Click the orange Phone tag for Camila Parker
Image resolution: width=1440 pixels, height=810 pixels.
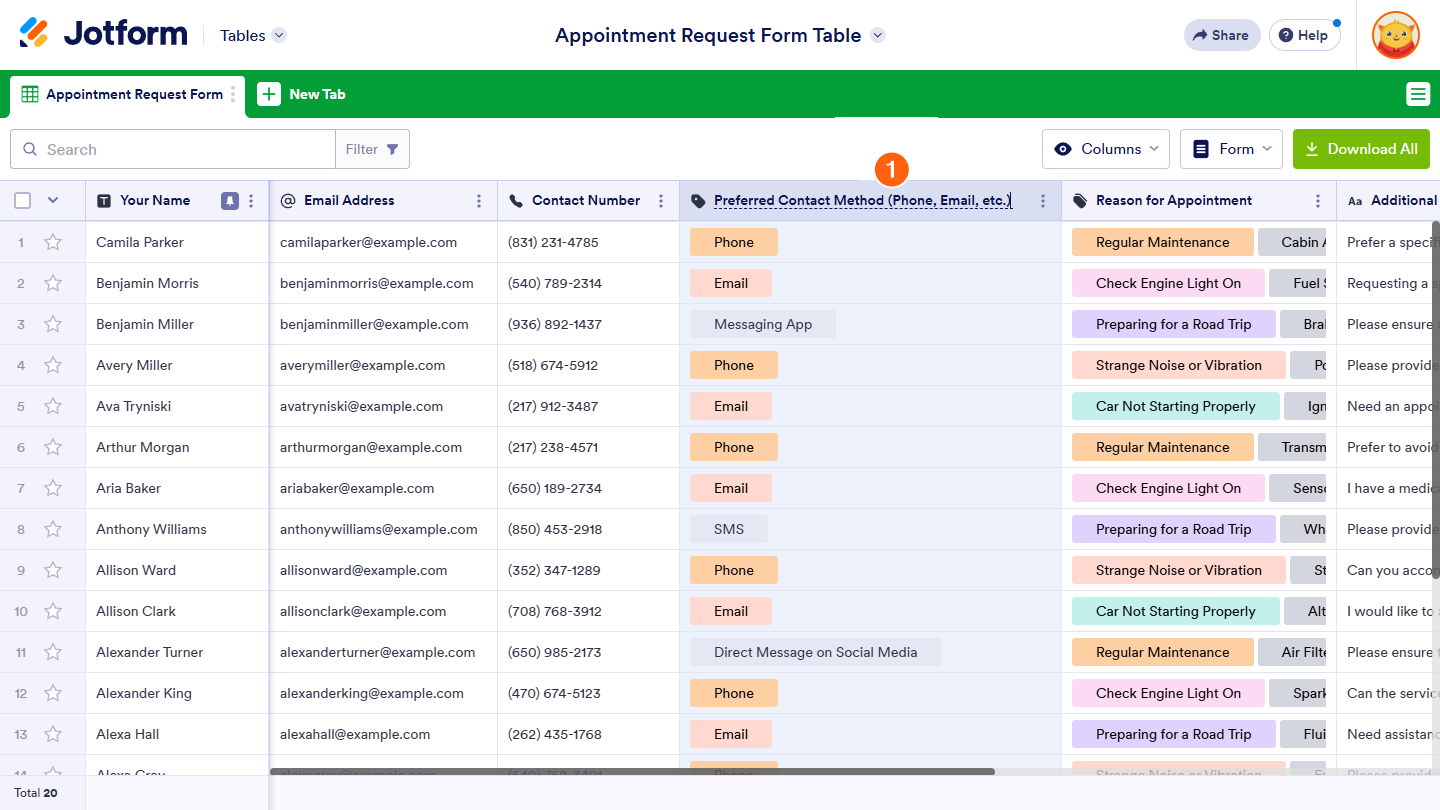734,242
